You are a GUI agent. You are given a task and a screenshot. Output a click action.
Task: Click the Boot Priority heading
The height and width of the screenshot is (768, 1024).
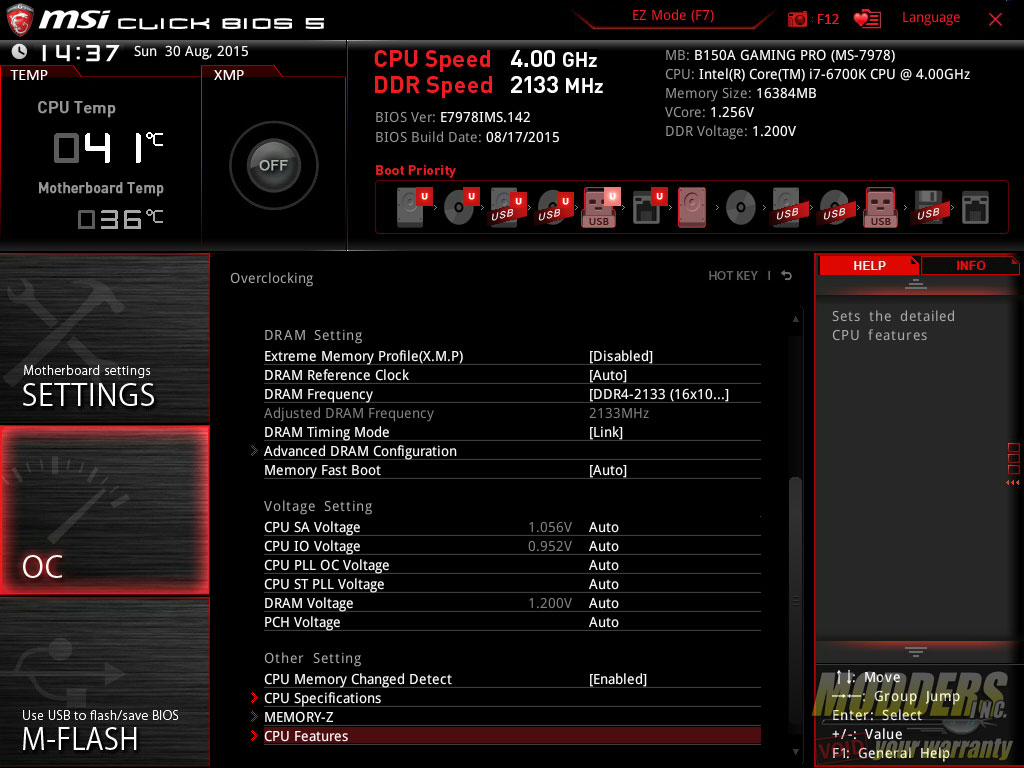coord(415,170)
